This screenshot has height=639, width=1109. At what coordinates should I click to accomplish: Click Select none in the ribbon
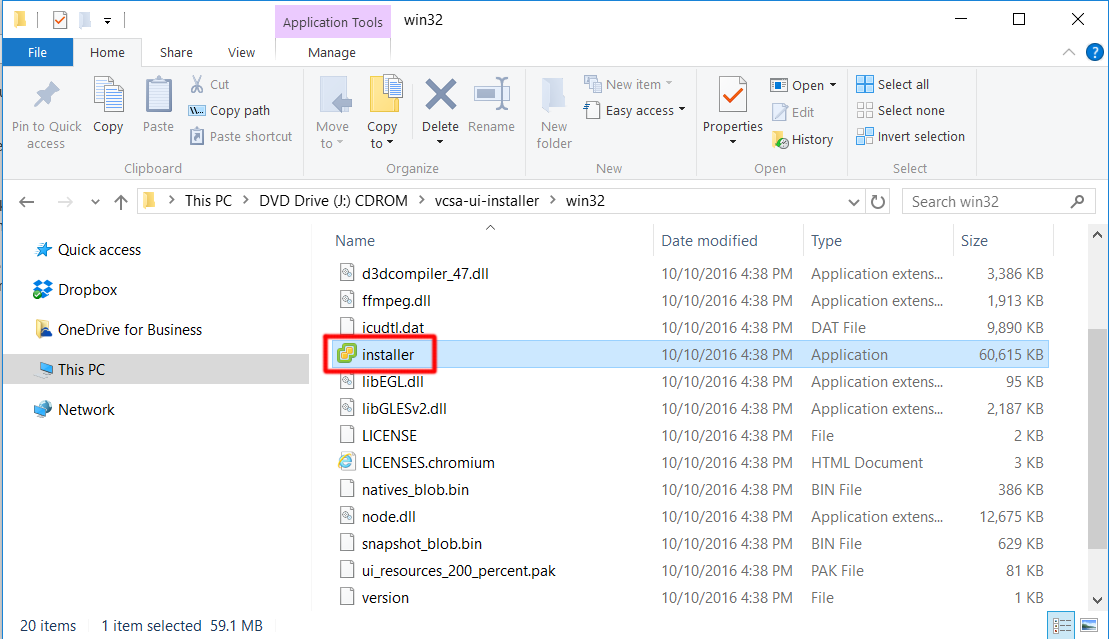[900, 110]
